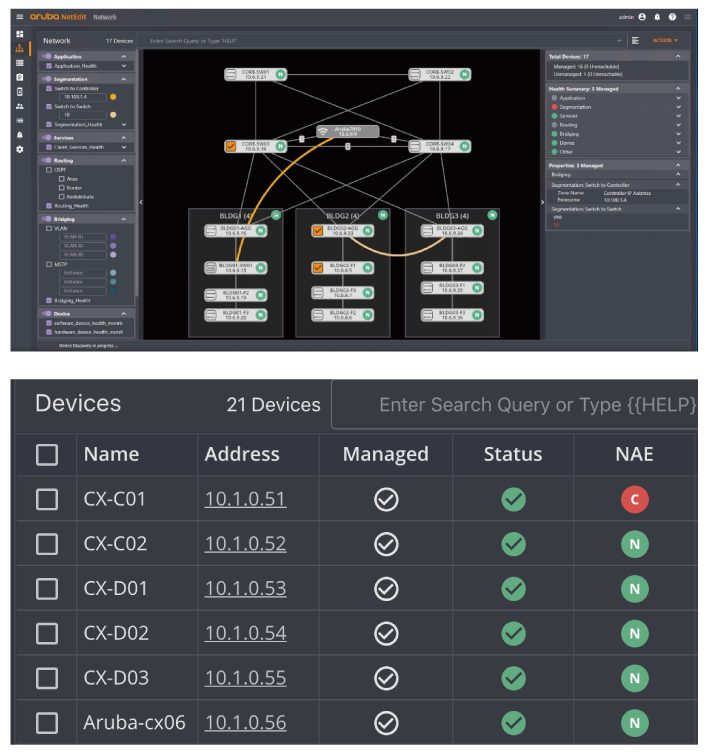Select the BLDG01-SW01 stacked switch node
The image size is (710, 756).
[x=236, y=268]
